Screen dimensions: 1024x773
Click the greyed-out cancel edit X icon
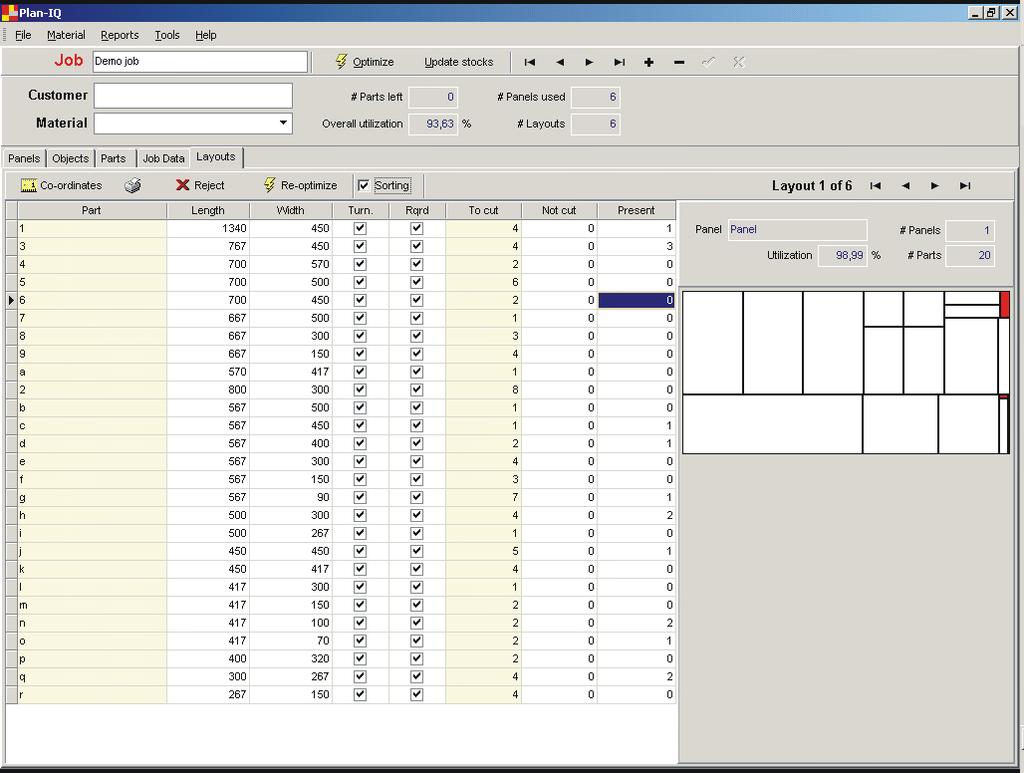point(739,62)
